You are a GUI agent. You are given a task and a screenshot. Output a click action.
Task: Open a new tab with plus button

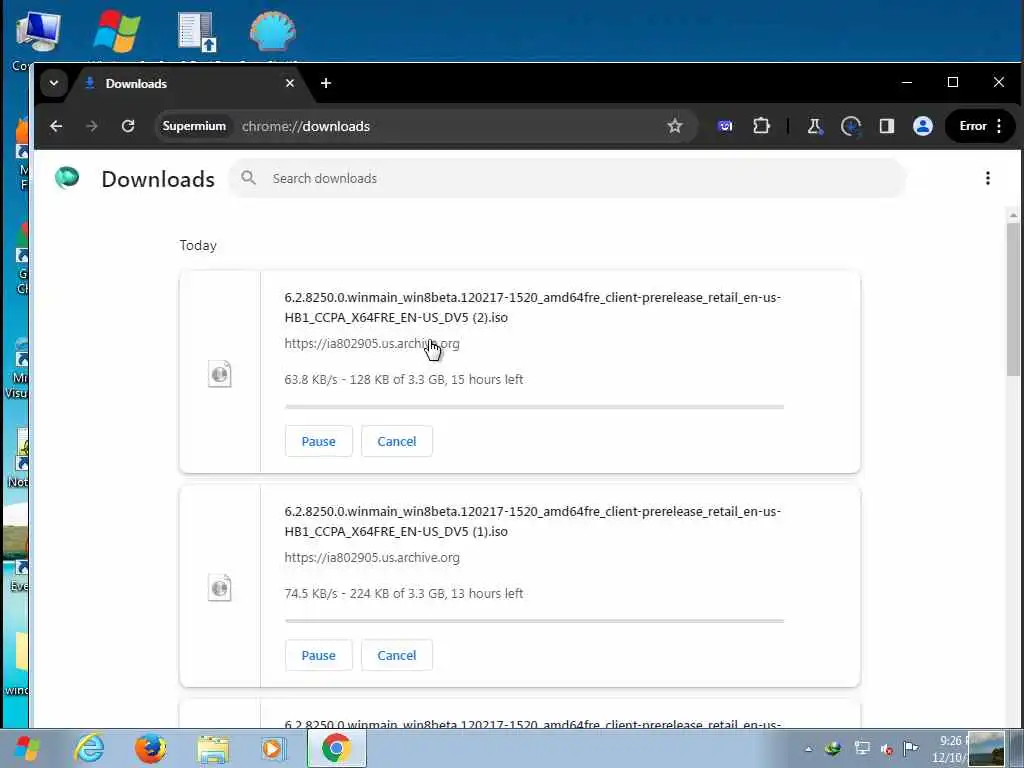[x=326, y=83]
